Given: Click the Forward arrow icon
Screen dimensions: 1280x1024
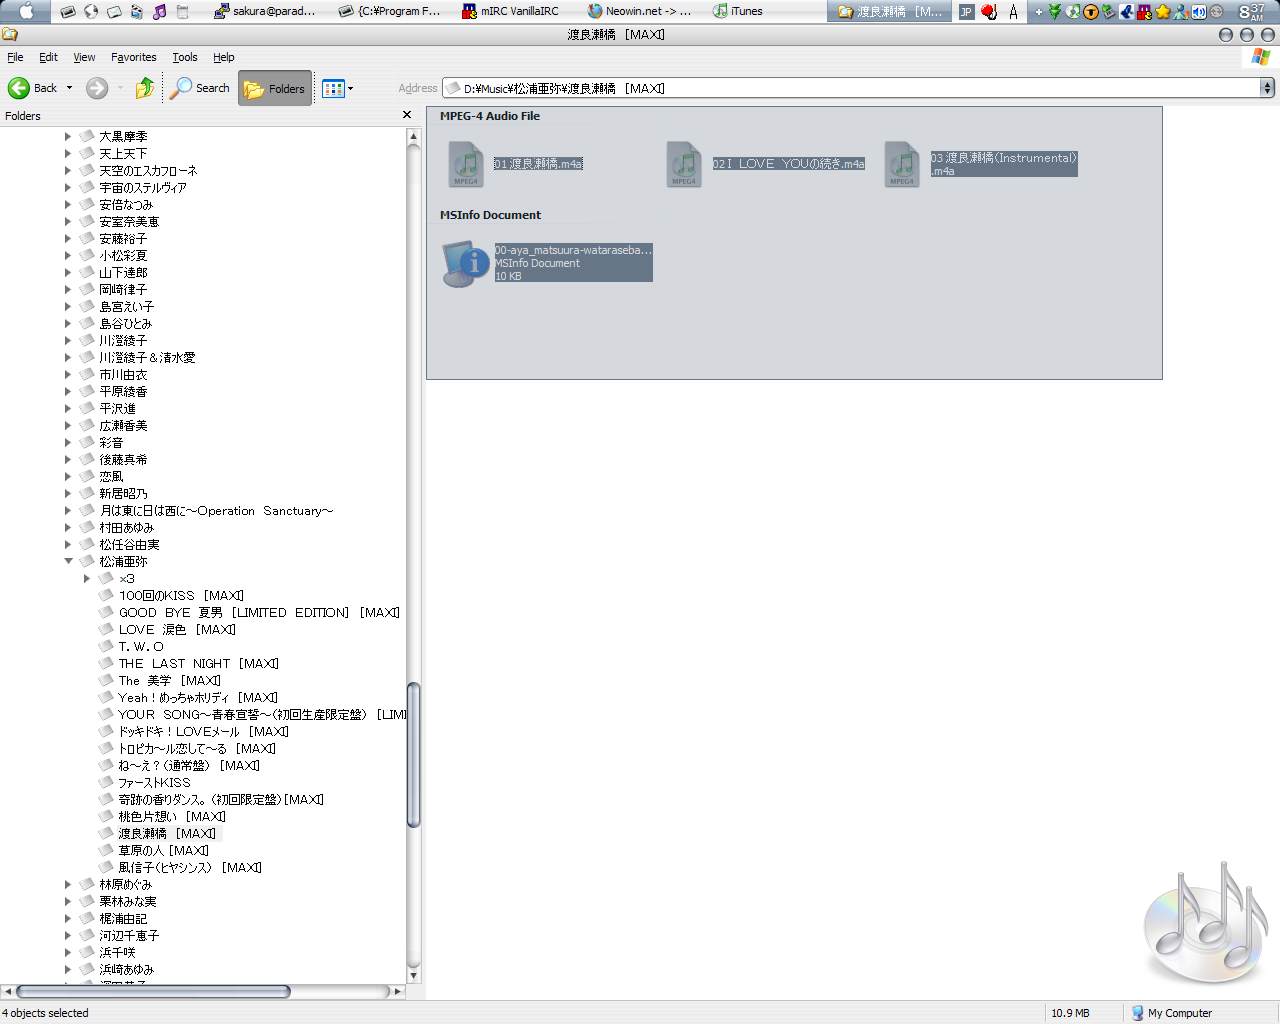Looking at the screenshot, I should (x=97, y=88).
